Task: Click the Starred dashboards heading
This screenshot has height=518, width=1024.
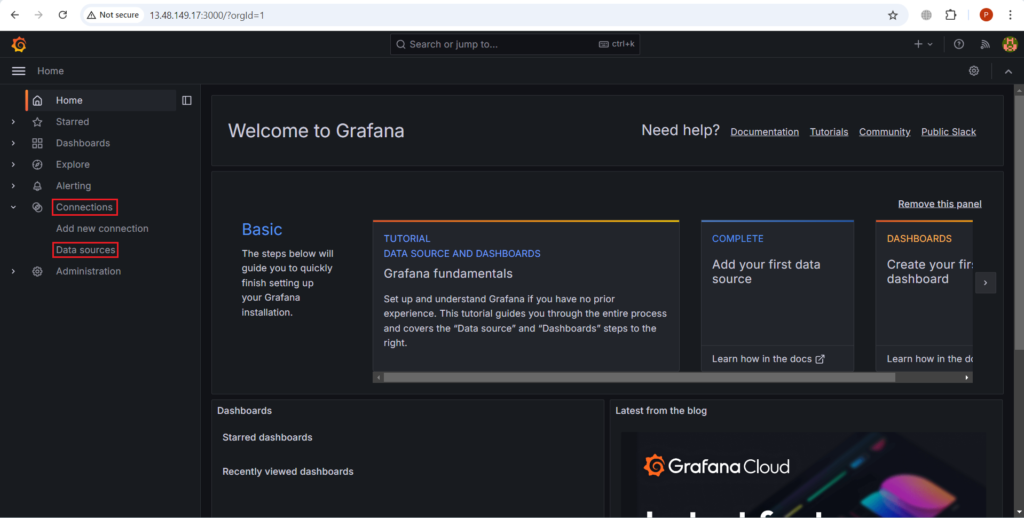Action: click(267, 438)
